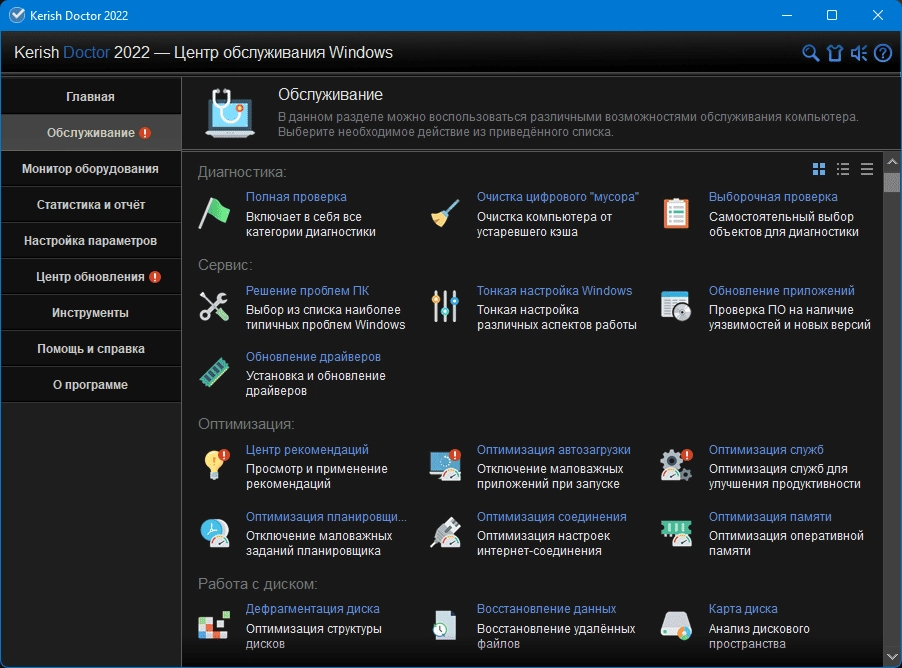Open Настройка параметров tab

(x=91, y=241)
